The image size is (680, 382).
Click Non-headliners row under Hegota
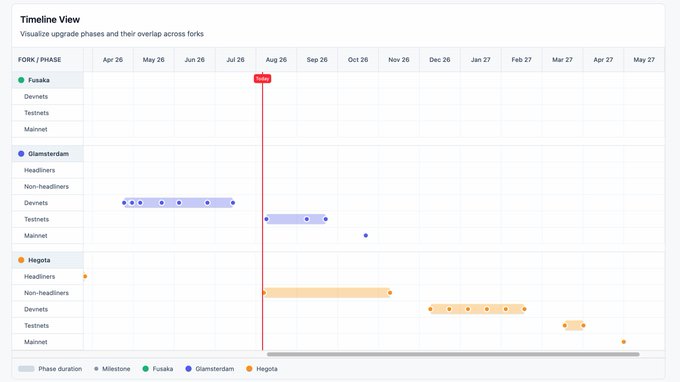click(48, 293)
